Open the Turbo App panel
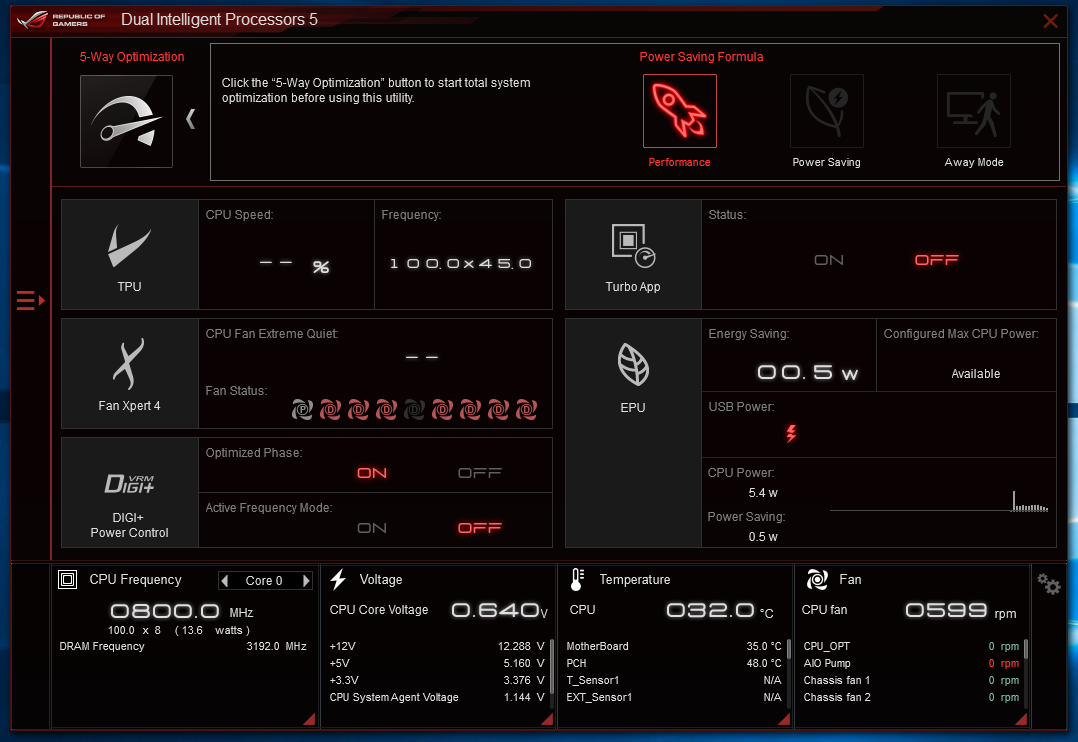1078x742 pixels. (x=632, y=254)
